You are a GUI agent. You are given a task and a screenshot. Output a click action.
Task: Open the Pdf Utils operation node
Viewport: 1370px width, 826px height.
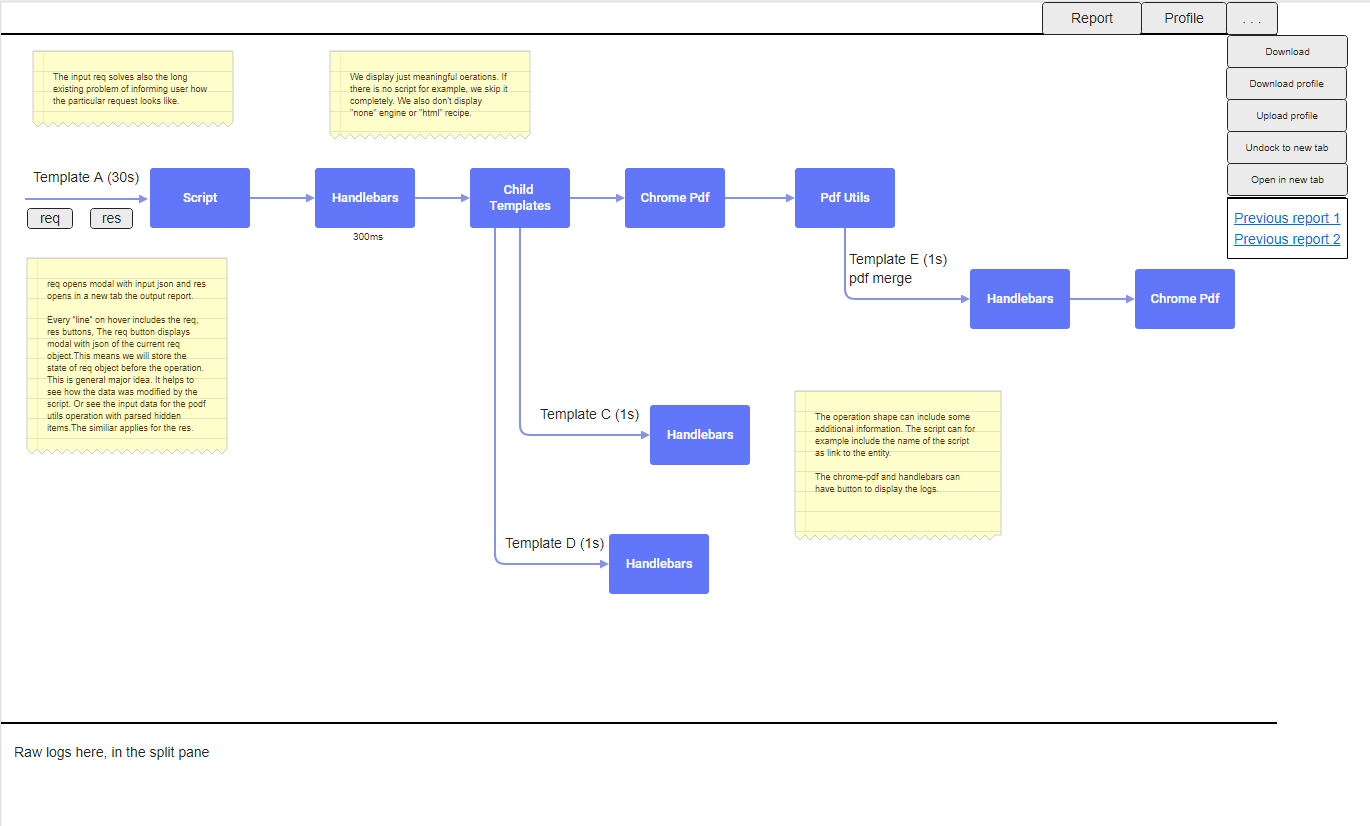tap(844, 197)
